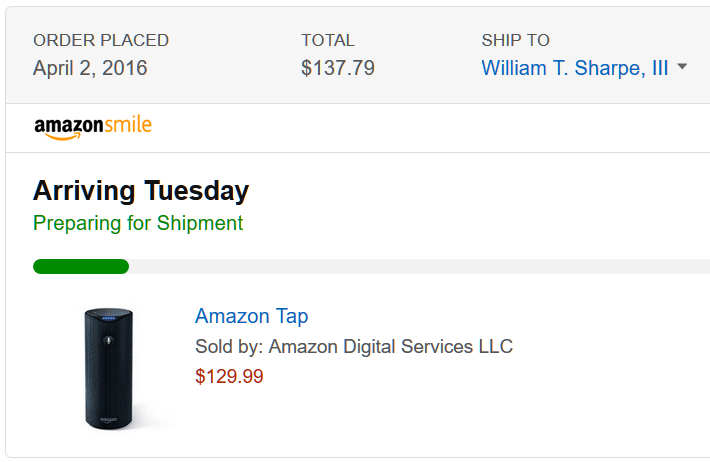This screenshot has height=462, width=710.
Task: Click the blue LED lights on the speaker
Action: coord(108,319)
